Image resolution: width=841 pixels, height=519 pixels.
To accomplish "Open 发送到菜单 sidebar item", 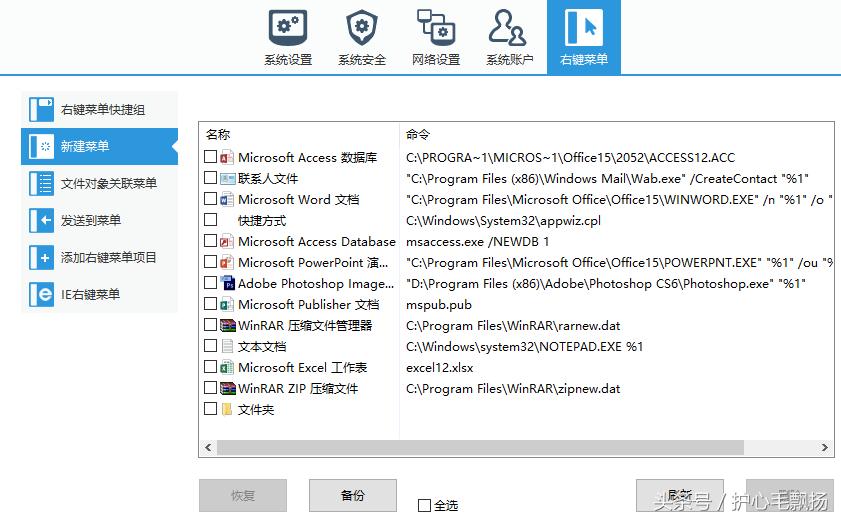I will coord(99,220).
